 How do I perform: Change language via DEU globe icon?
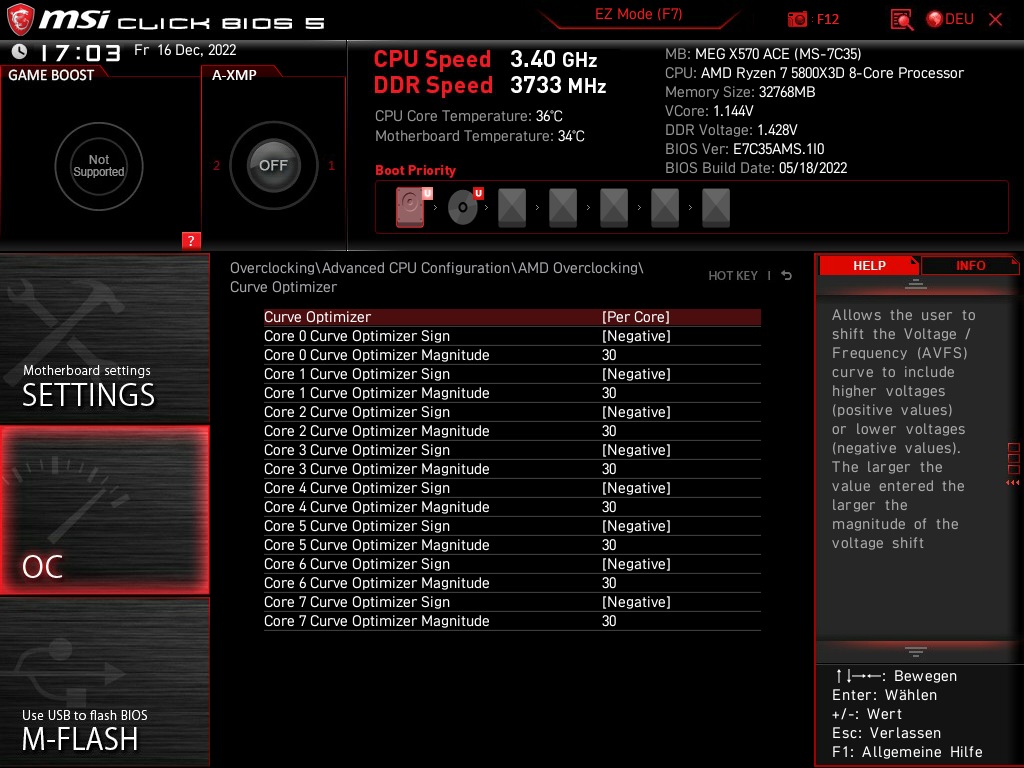950,20
